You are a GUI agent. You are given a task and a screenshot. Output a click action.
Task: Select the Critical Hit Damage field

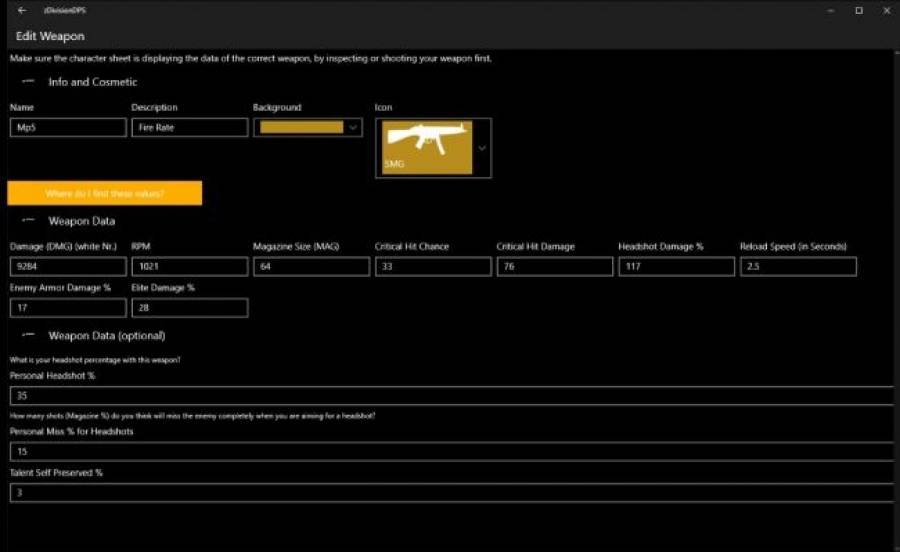[554, 267]
